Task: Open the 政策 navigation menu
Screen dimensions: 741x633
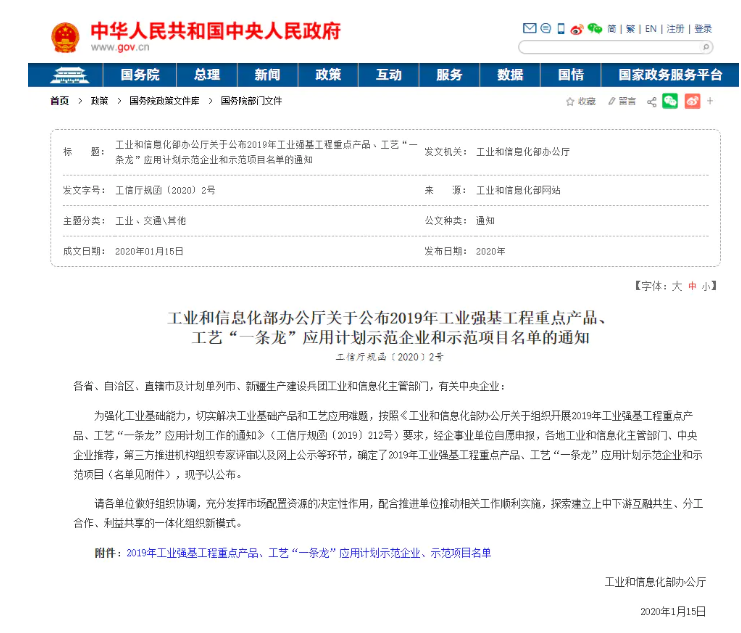Action: point(328,75)
